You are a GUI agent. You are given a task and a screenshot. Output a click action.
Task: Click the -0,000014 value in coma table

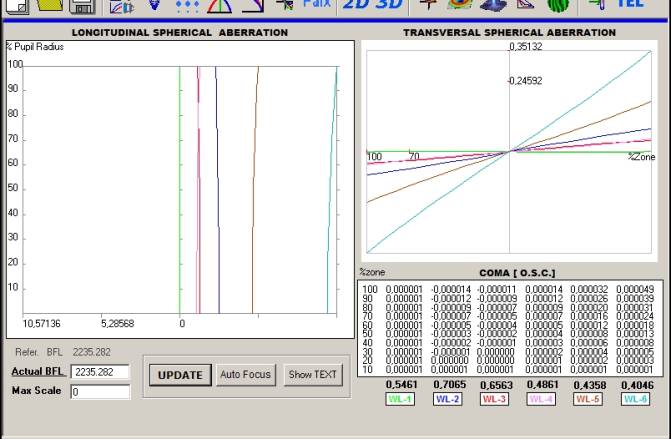point(451,289)
